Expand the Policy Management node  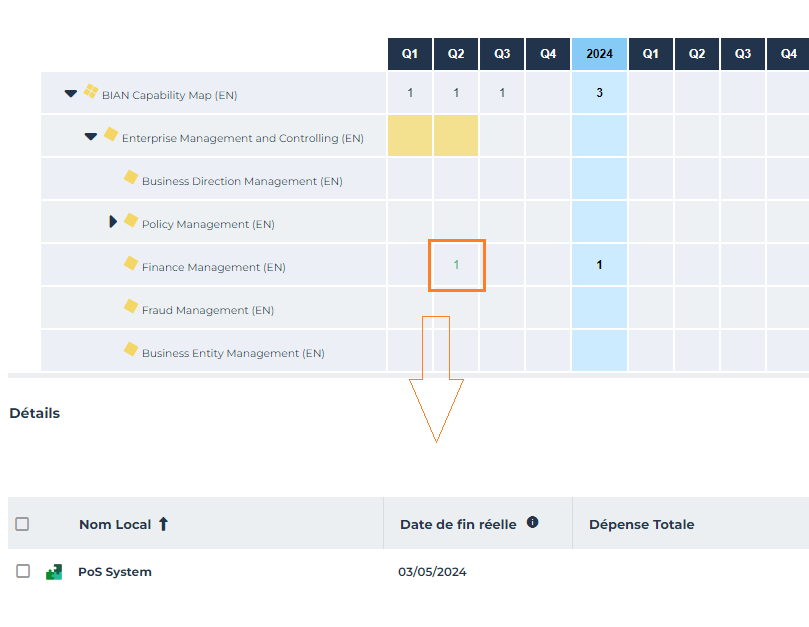[113, 222]
